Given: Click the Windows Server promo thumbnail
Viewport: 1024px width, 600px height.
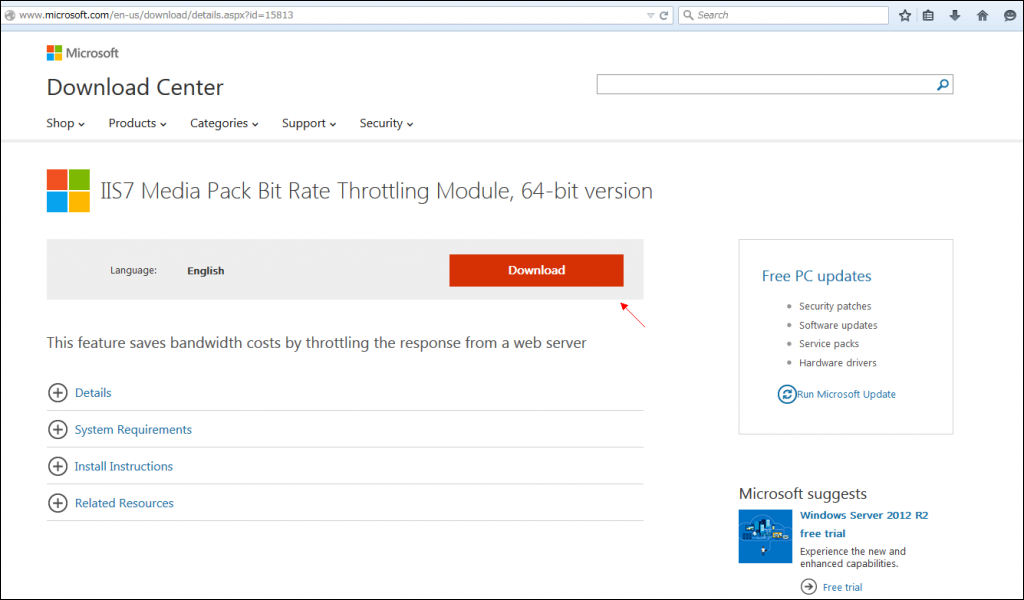Looking at the screenshot, I should pyautogui.click(x=765, y=536).
